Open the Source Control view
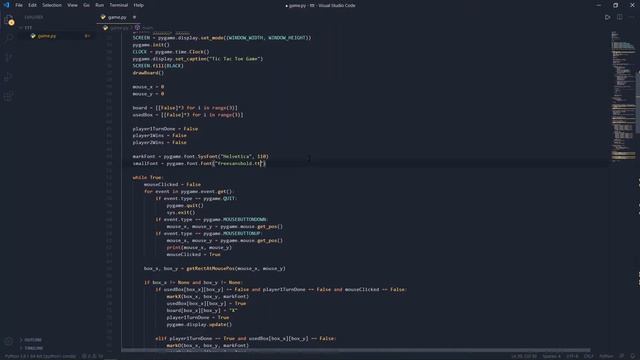This screenshot has height=360, width=640. pos(9,58)
